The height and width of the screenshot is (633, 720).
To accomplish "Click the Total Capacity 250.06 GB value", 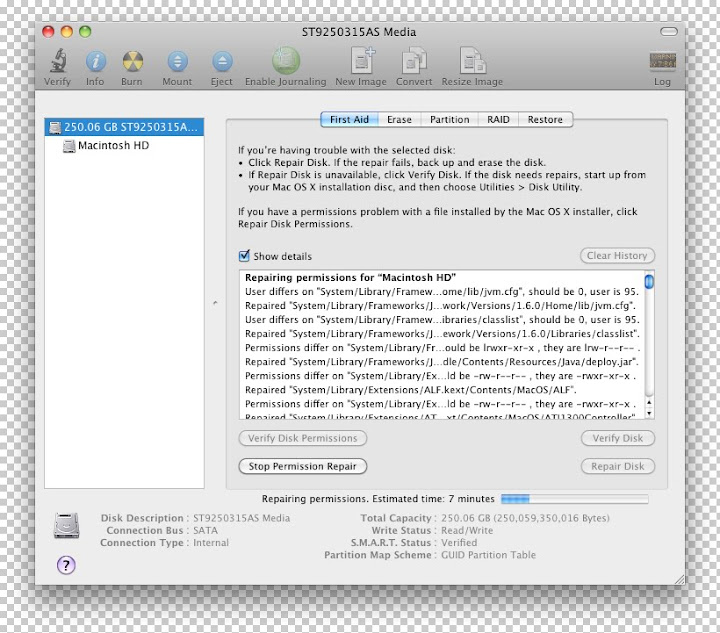I will coord(525,518).
